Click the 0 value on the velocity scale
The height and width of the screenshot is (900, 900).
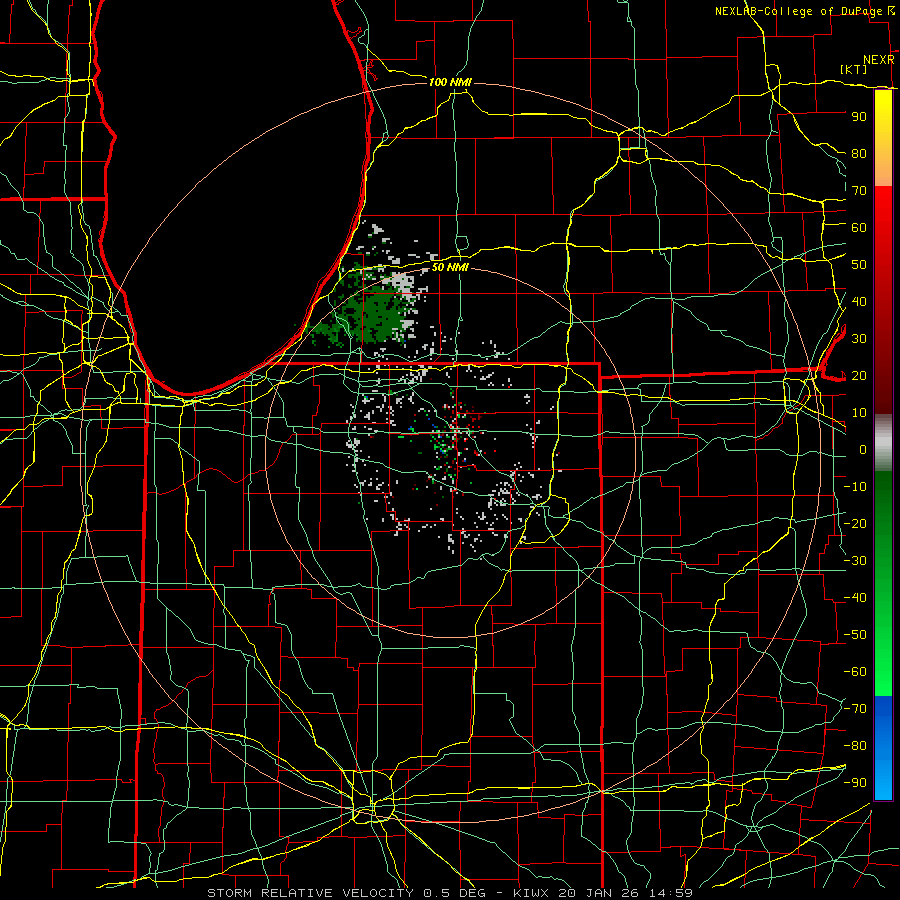[863, 449]
